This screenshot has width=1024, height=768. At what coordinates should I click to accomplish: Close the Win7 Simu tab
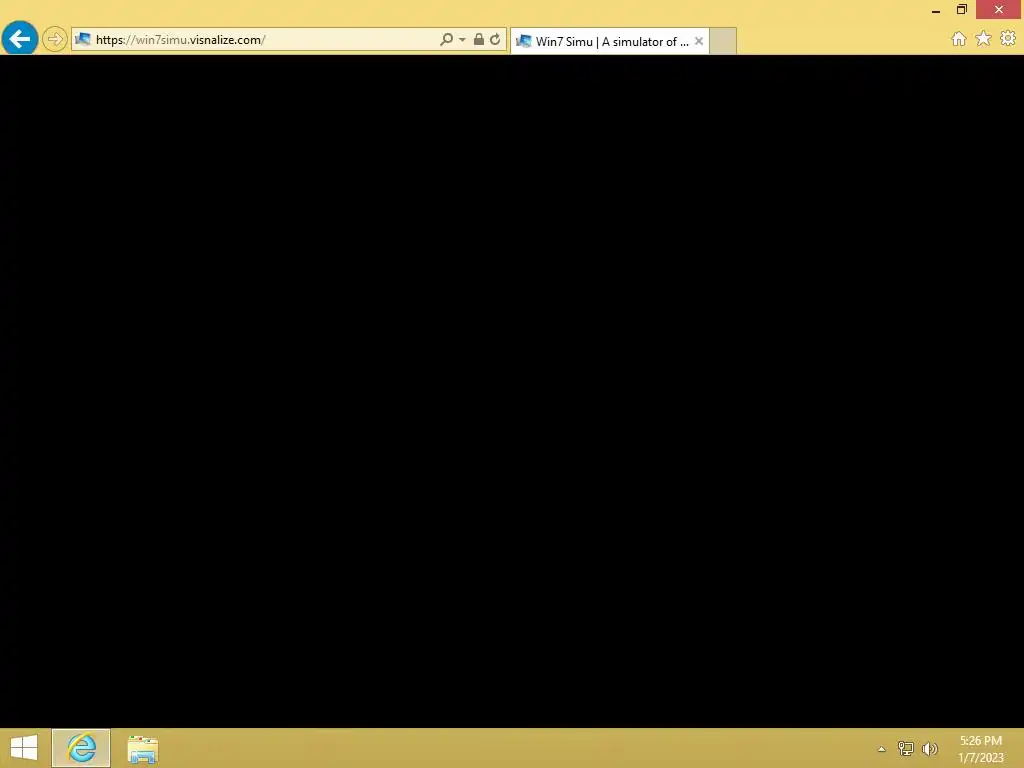(699, 41)
